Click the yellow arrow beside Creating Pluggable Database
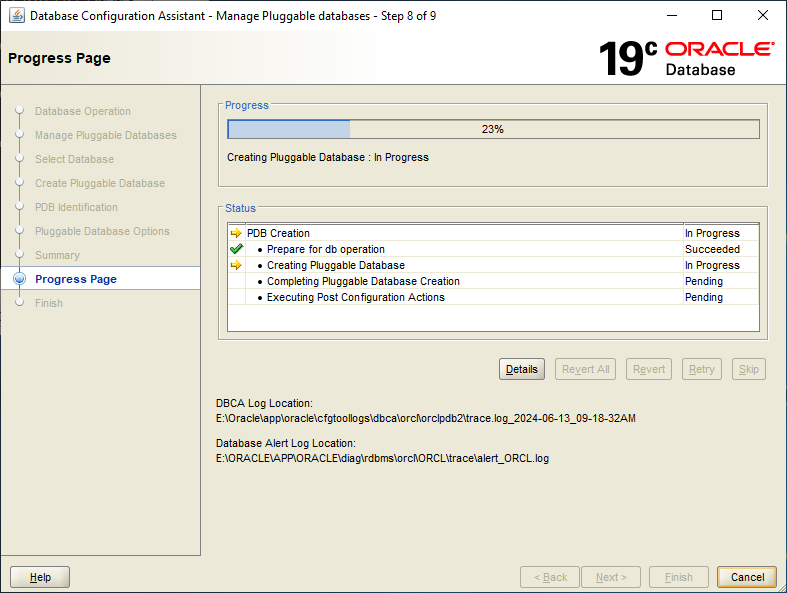Screen dimensions: 787x593 [236, 265]
